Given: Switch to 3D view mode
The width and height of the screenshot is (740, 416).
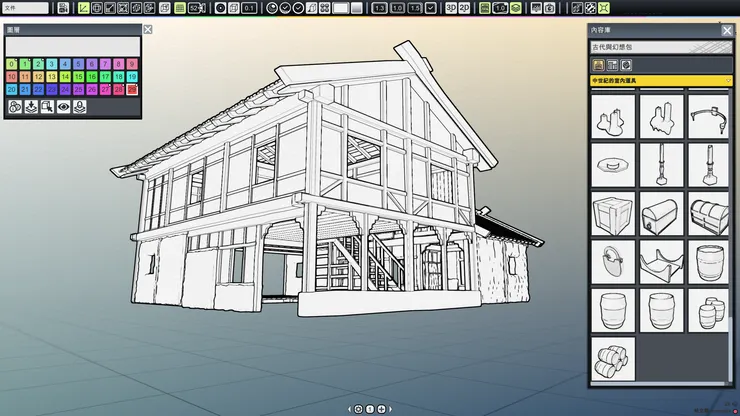Looking at the screenshot, I should (x=452, y=8).
